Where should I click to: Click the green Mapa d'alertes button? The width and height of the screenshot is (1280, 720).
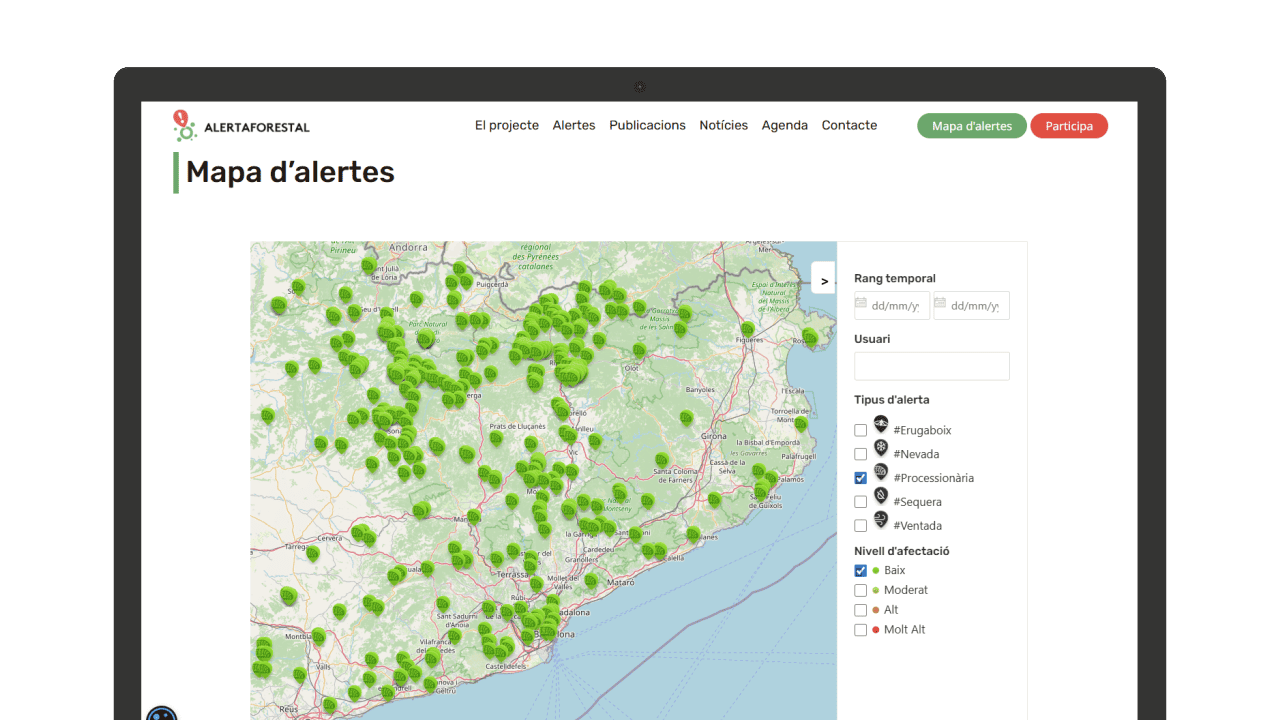971,126
